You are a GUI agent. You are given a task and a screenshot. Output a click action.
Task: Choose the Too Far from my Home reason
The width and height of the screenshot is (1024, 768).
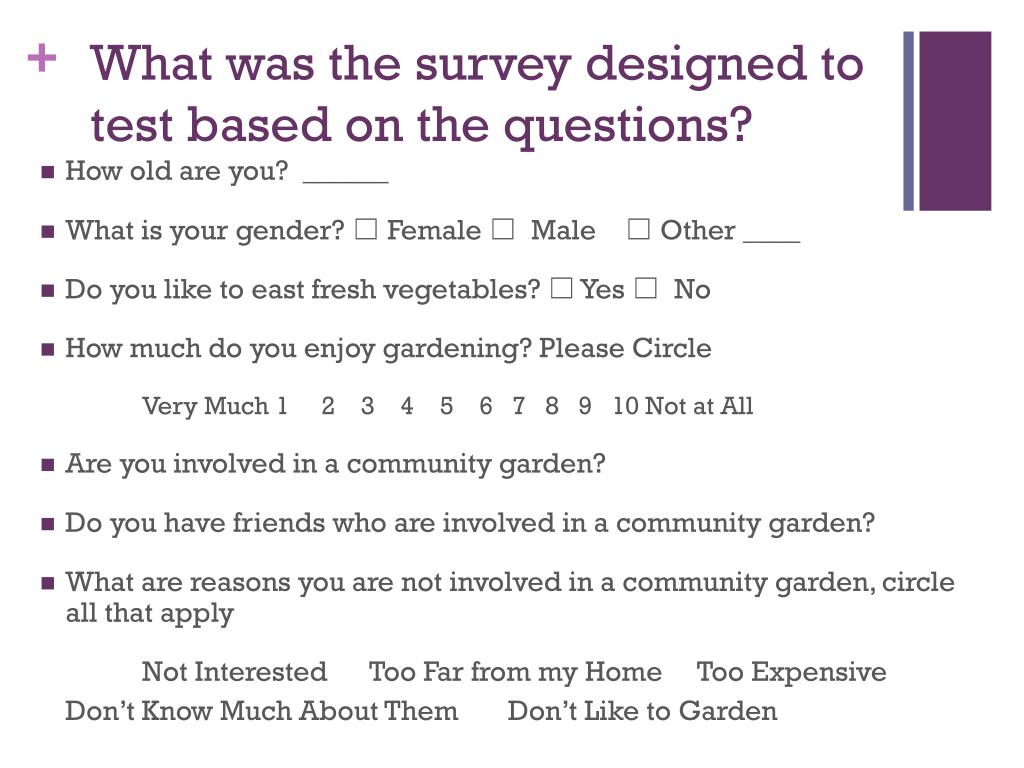[x=515, y=671]
